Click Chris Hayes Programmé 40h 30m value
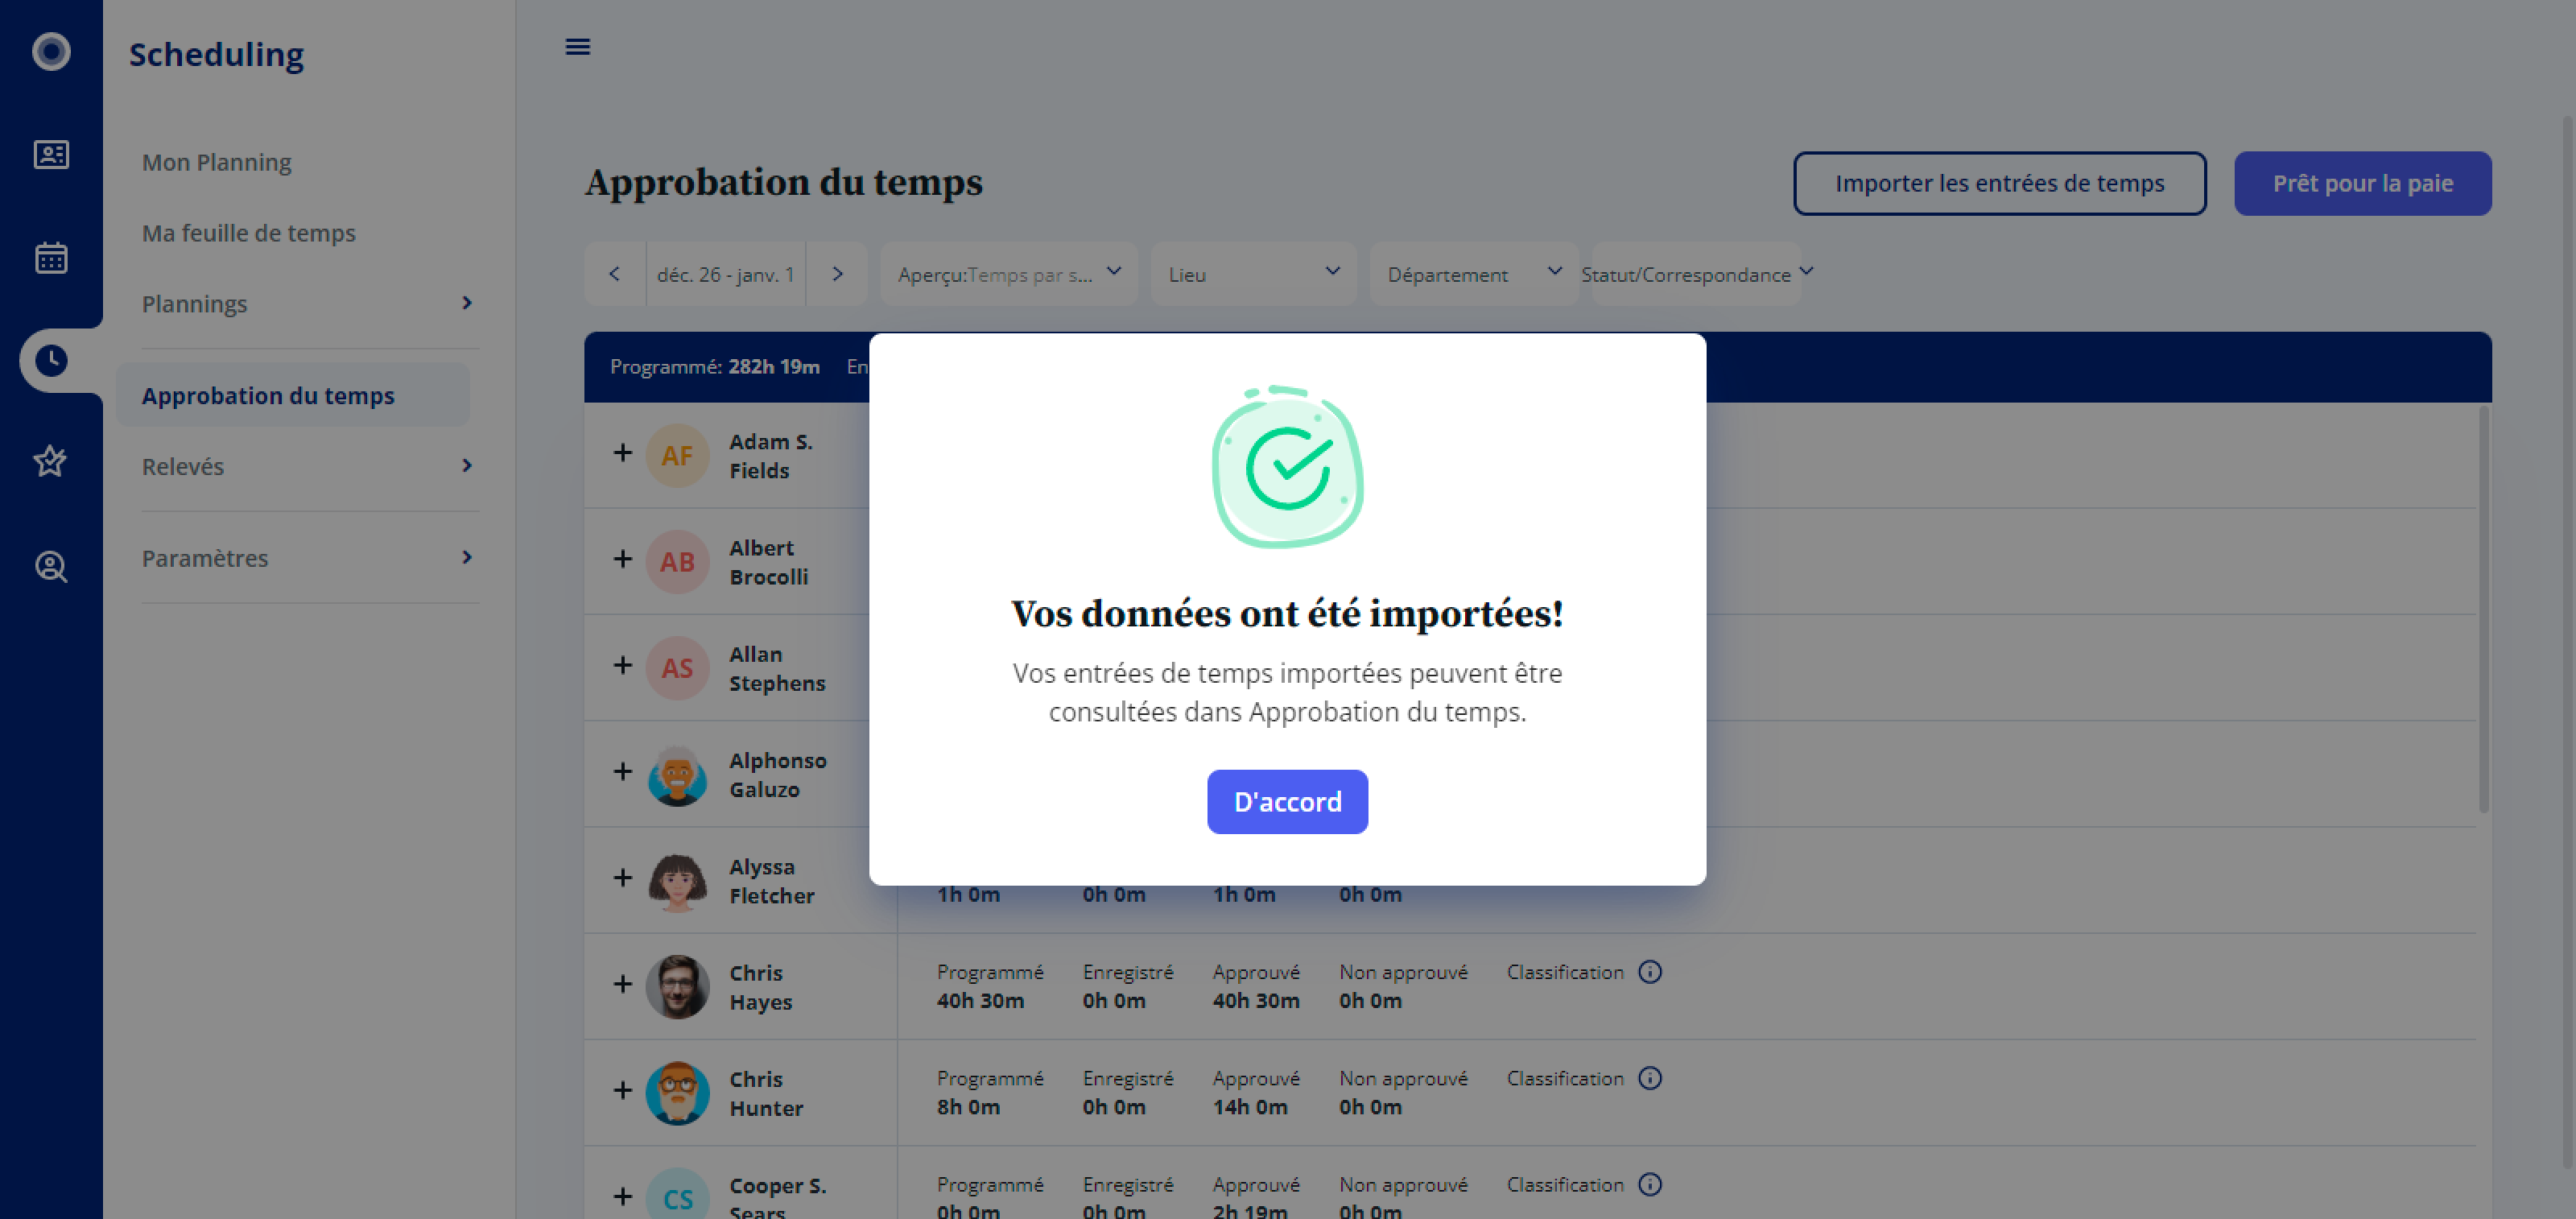This screenshot has height=1219, width=2576. click(980, 1000)
